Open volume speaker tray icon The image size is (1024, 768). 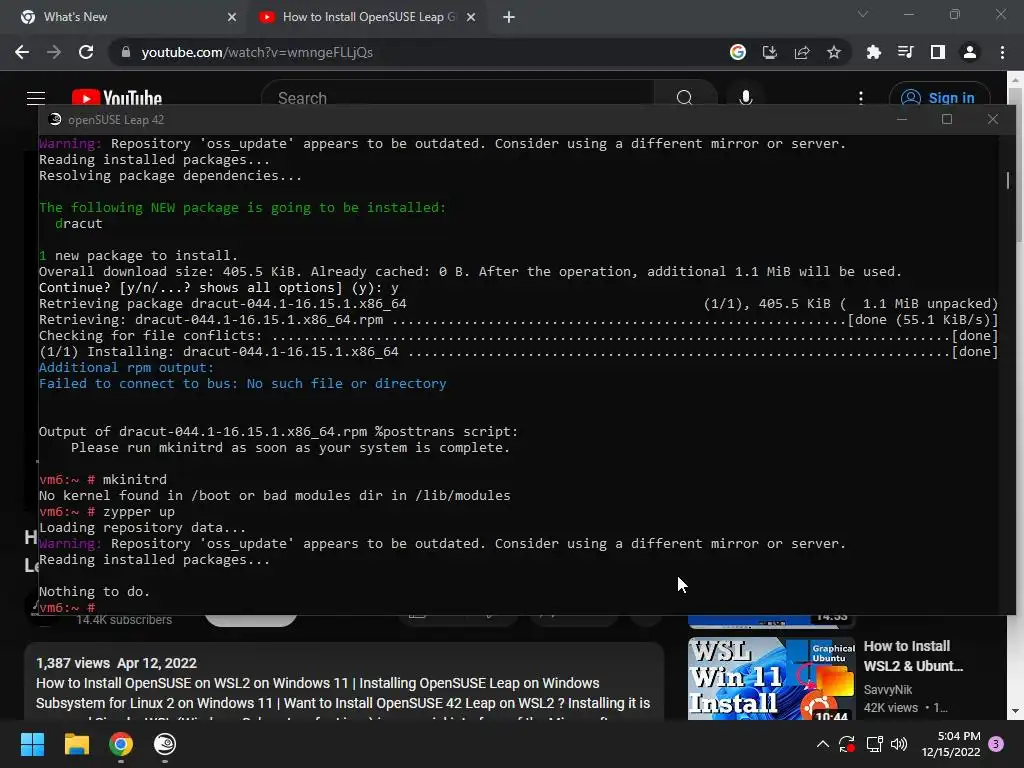[899, 744]
